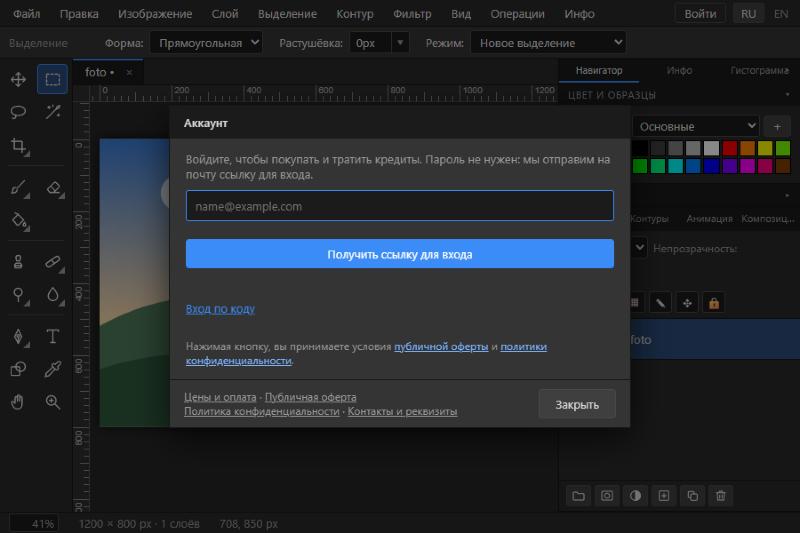Viewport: 800px width, 533px height.
Task: Switch language to EN
Action: pos(781,14)
